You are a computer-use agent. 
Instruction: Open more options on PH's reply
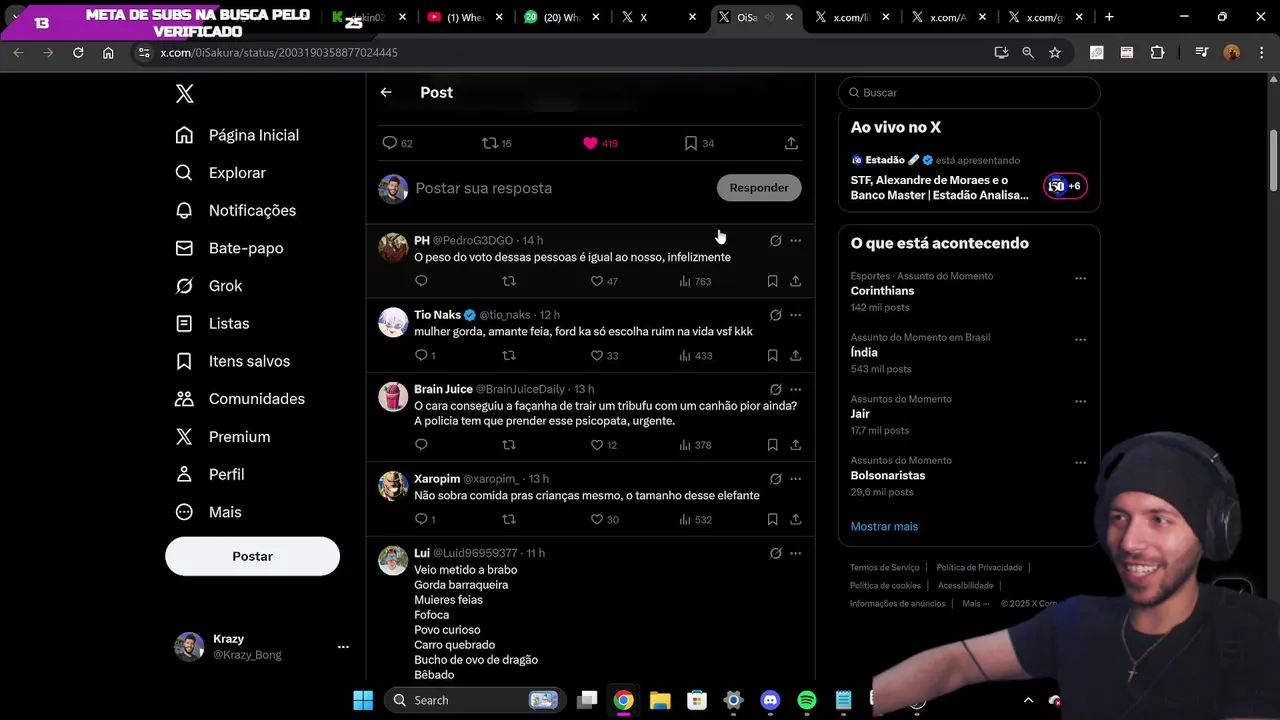click(795, 240)
